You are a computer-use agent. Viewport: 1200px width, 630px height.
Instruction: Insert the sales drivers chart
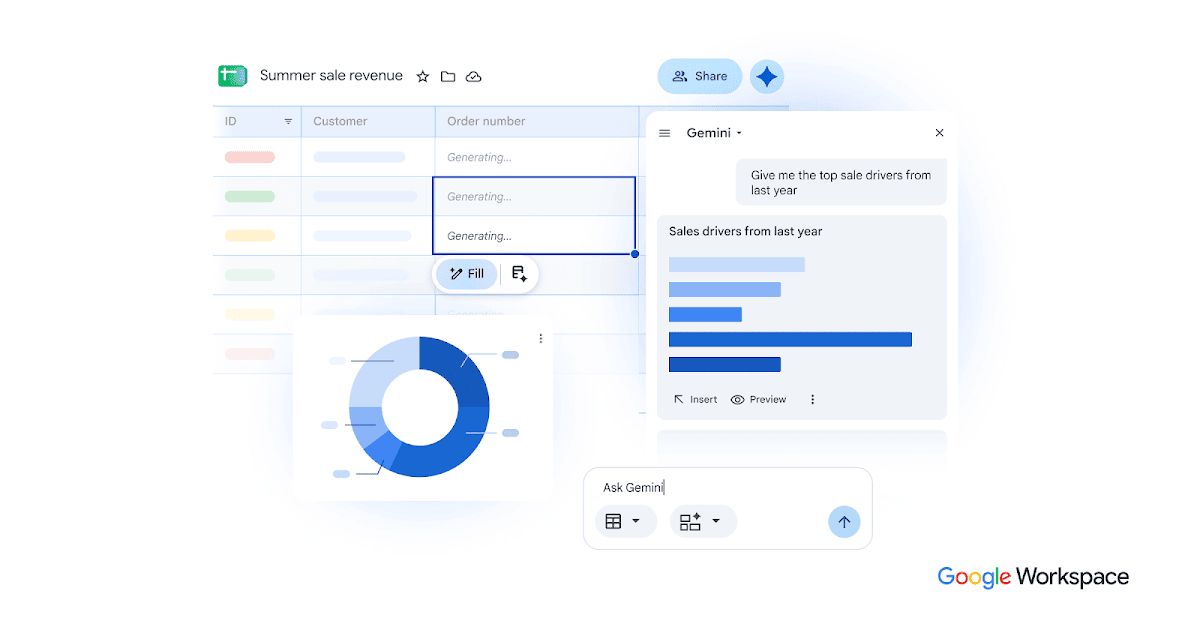tap(695, 399)
